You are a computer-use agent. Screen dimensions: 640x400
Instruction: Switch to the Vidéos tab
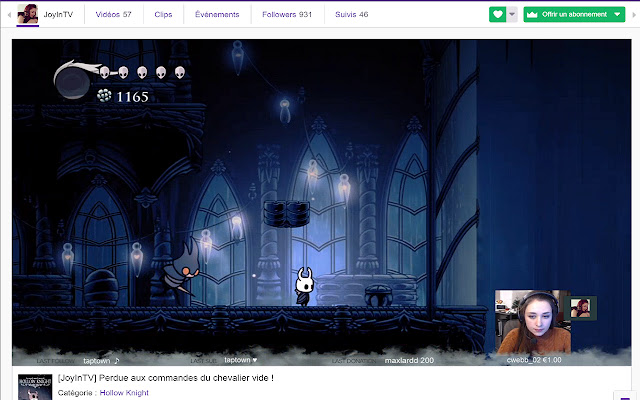tap(113, 14)
